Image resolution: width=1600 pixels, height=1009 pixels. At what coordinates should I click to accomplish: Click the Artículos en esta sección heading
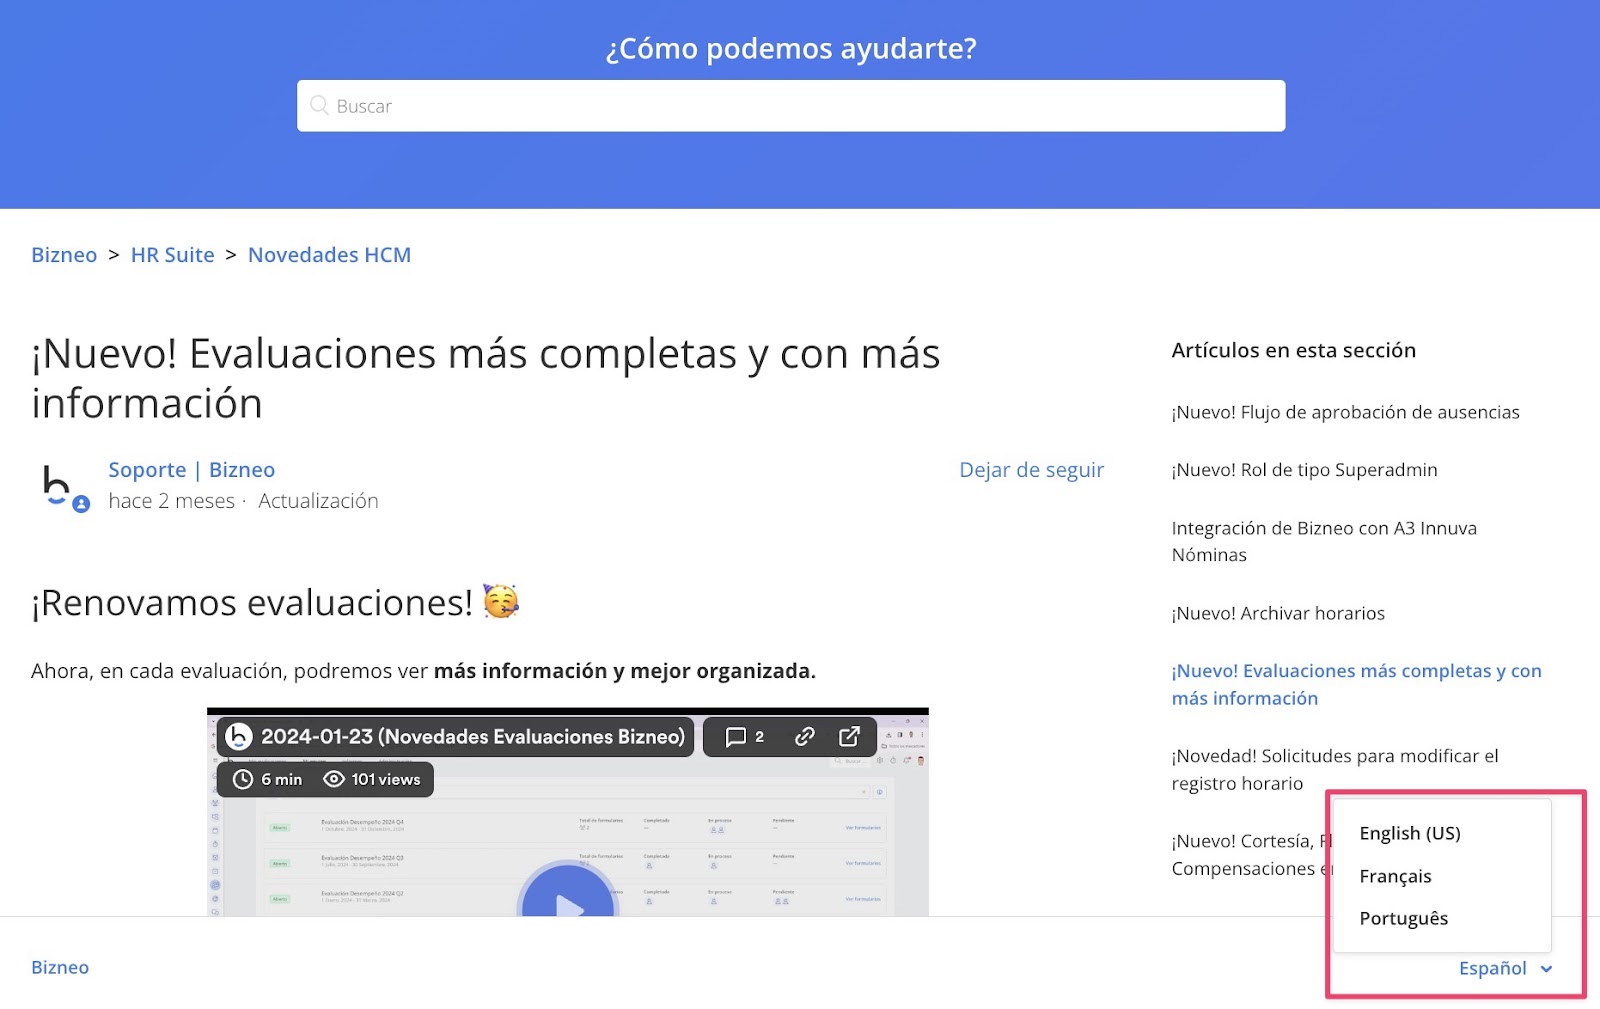point(1293,350)
